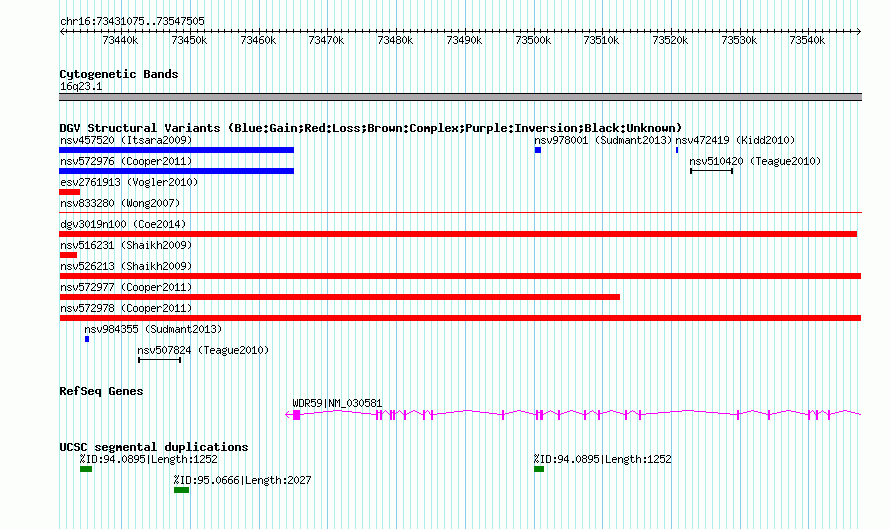Click the nsv984355 small blue marker
This screenshot has width=890, height=529.
87,339
